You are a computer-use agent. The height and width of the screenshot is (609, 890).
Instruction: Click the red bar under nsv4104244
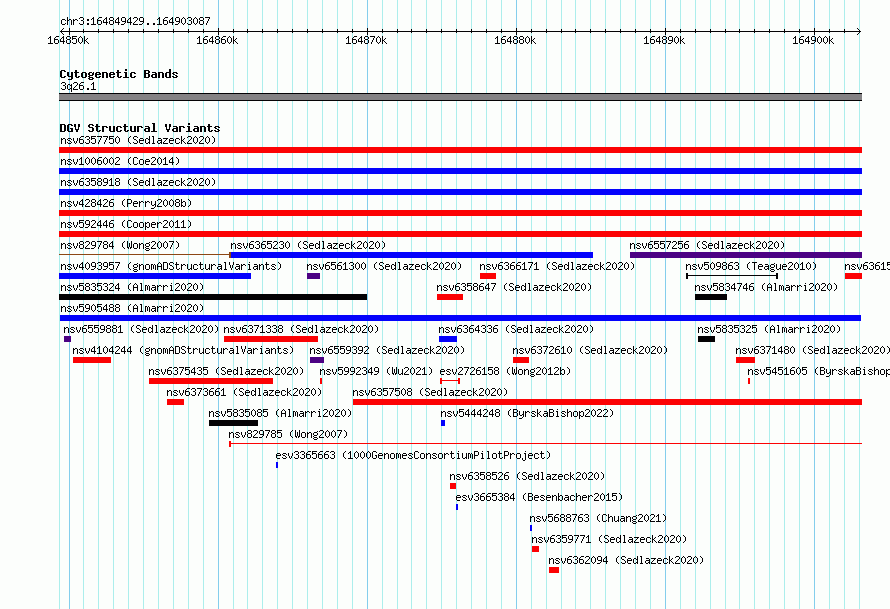pyautogui.click(x=92, y=360)
